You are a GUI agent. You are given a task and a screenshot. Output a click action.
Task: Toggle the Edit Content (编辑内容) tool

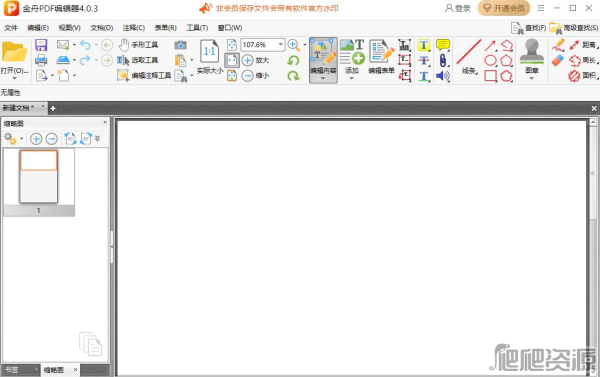pos(323,60)
